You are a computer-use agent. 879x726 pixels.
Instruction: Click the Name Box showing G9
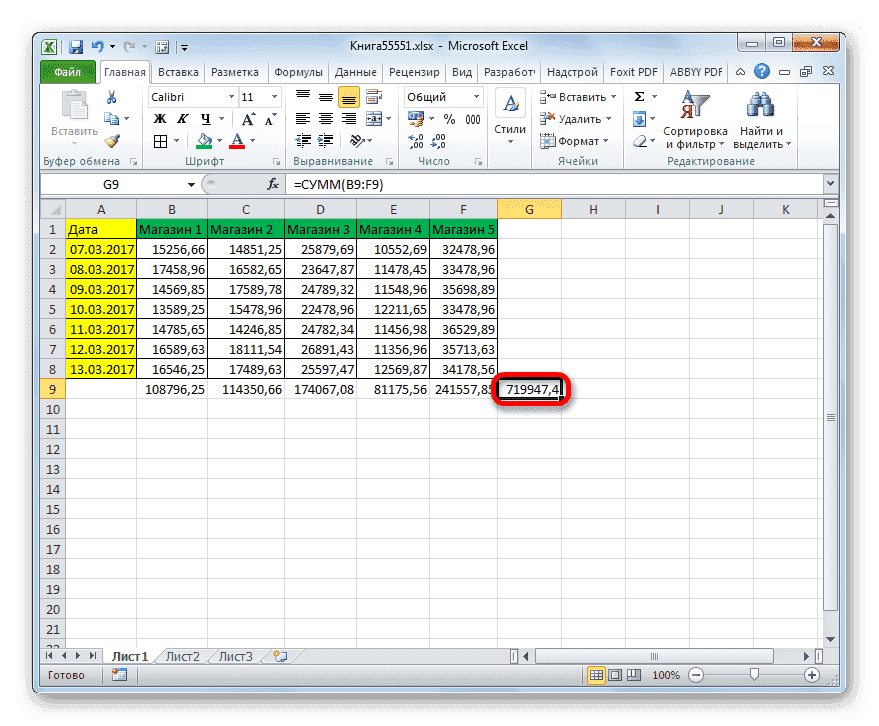tap(110, 185)
